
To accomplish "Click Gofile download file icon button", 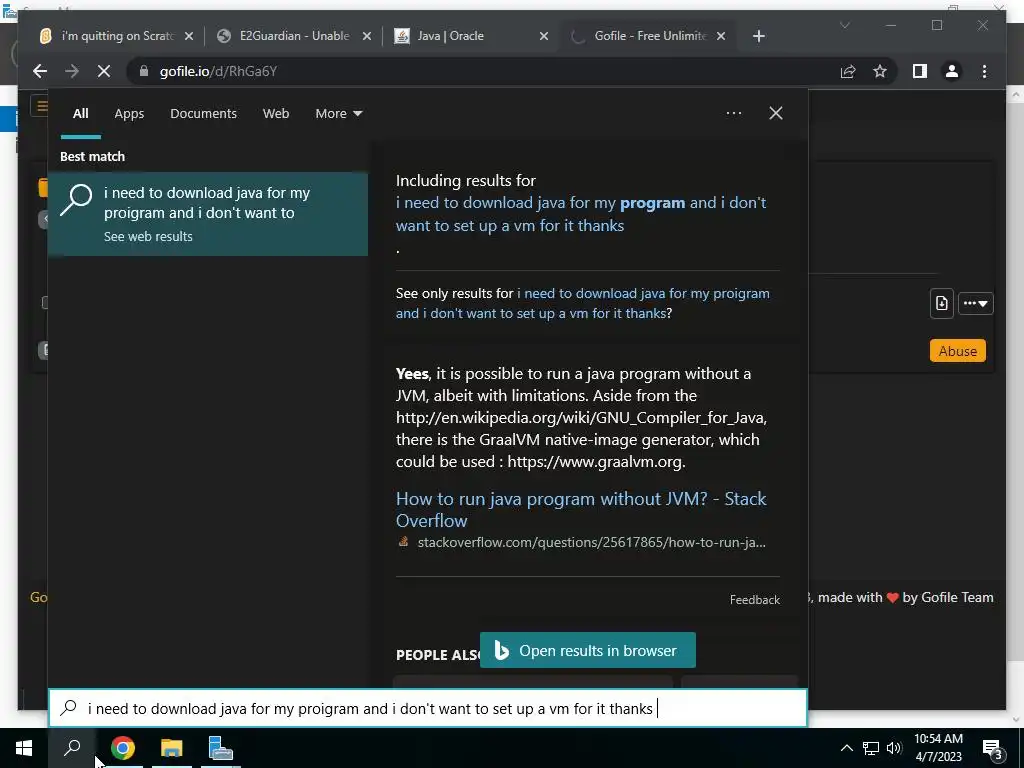I will (942, 304).
